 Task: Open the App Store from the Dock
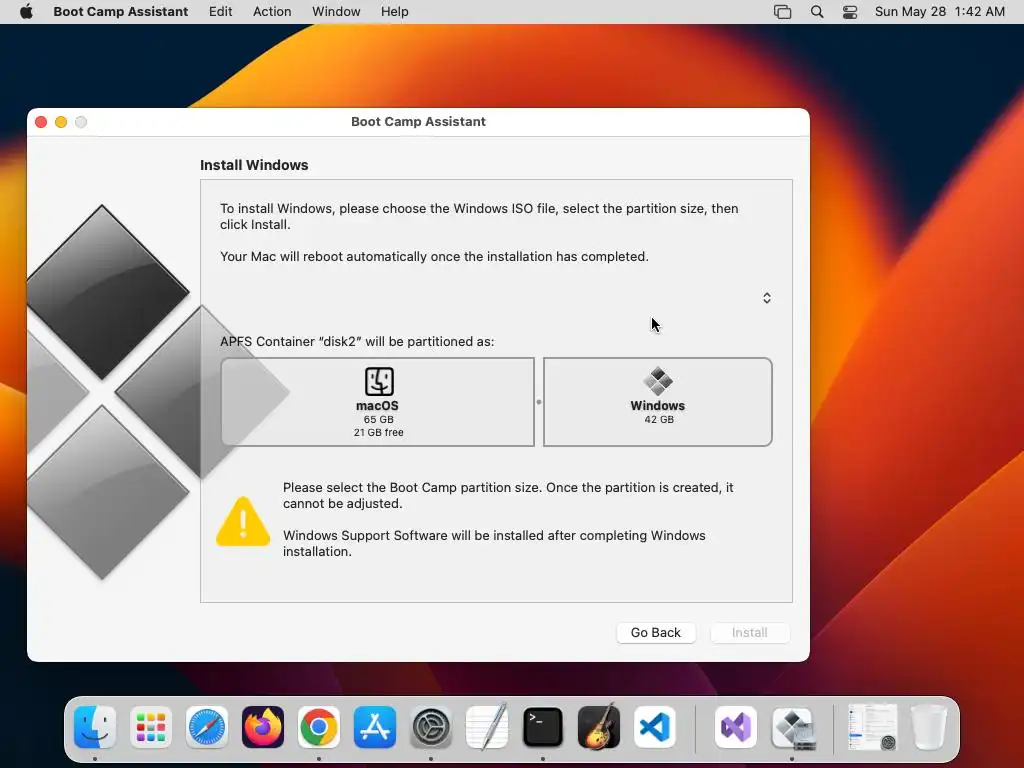click(375, 727)
